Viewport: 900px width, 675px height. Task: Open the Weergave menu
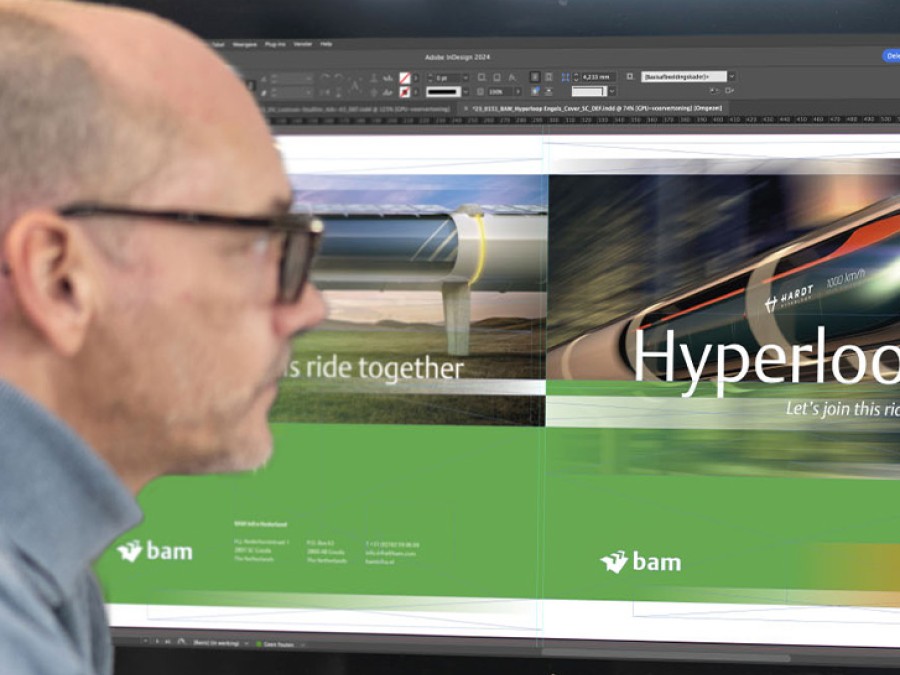point(245,44)
